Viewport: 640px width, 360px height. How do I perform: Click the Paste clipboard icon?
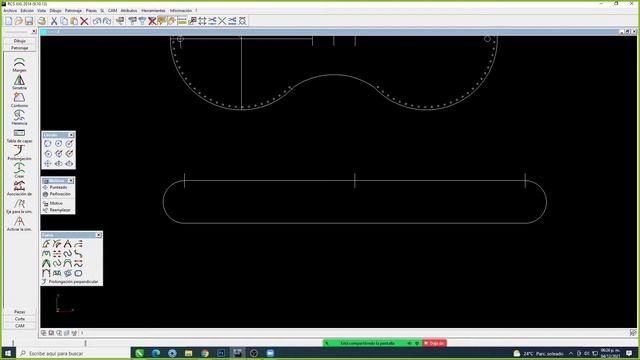tap(74, 21)
